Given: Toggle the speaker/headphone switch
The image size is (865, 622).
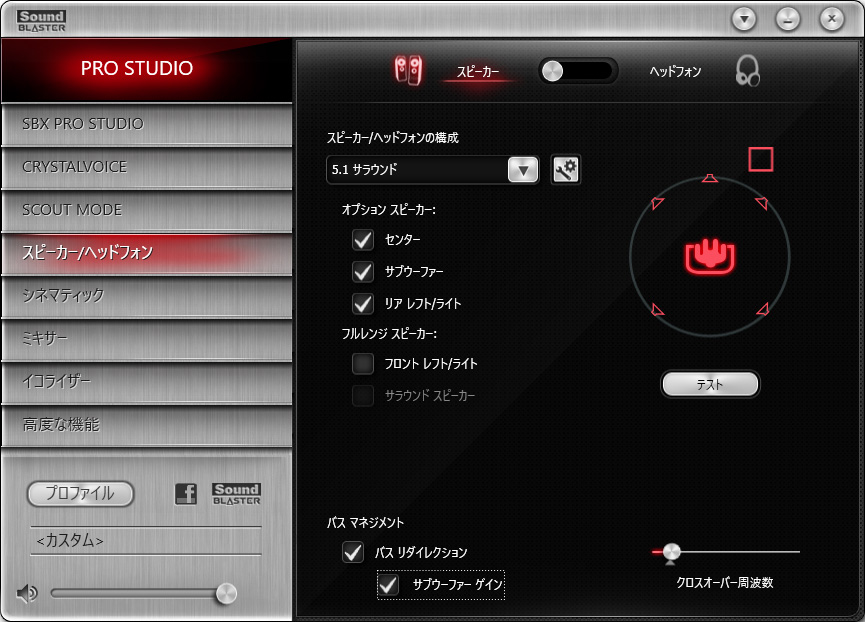Looking at the screenshot, I should pos(578,71).
